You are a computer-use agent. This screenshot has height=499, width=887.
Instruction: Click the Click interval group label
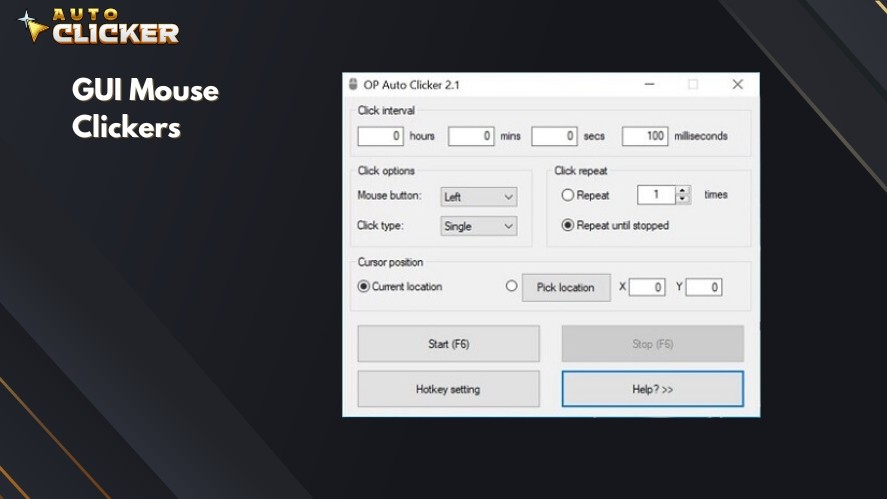tap(386, 110)
